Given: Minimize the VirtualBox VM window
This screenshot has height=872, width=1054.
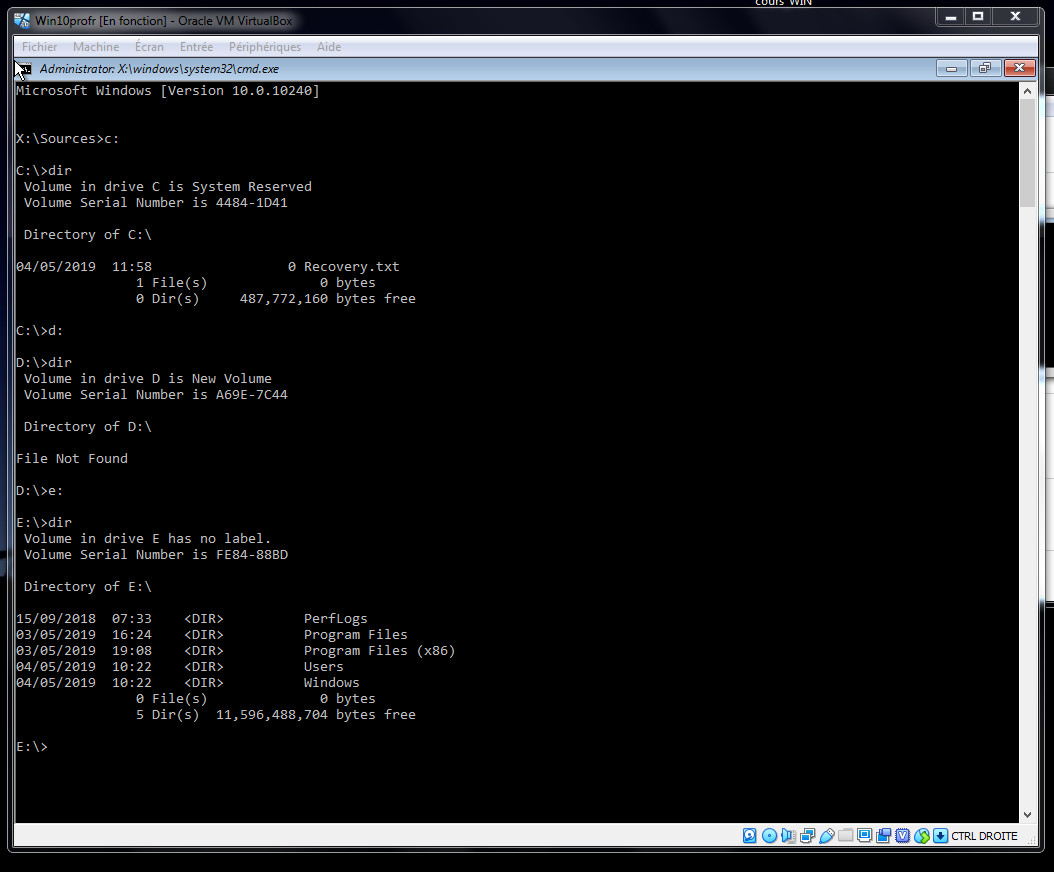Looking at the screenshot, I should coord(950,17).
